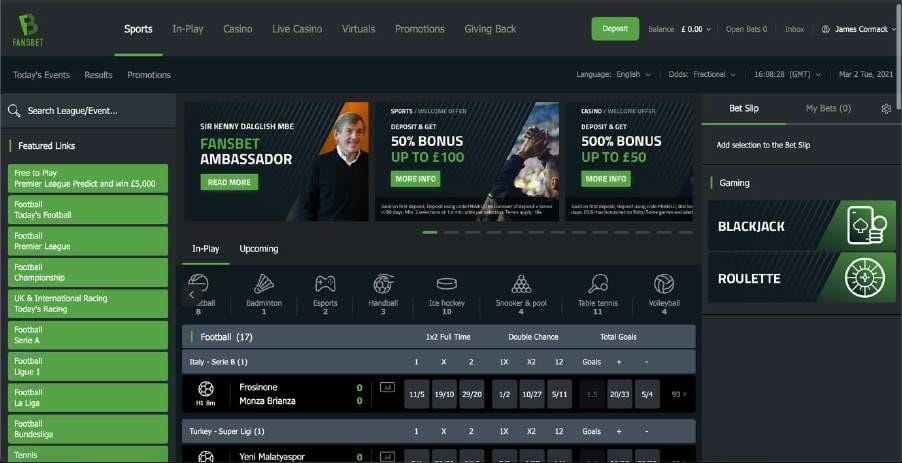Open Football La Liga featured link
The height and width of the screenshot is (463, 902).
(x=88, y=397)
